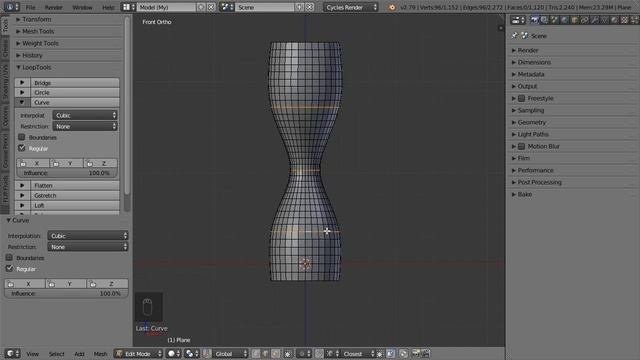Viewport: 640px width, 360px height.
Task: Open the Render menu in header
Action: pyautogui.click(x=53, y=7)
